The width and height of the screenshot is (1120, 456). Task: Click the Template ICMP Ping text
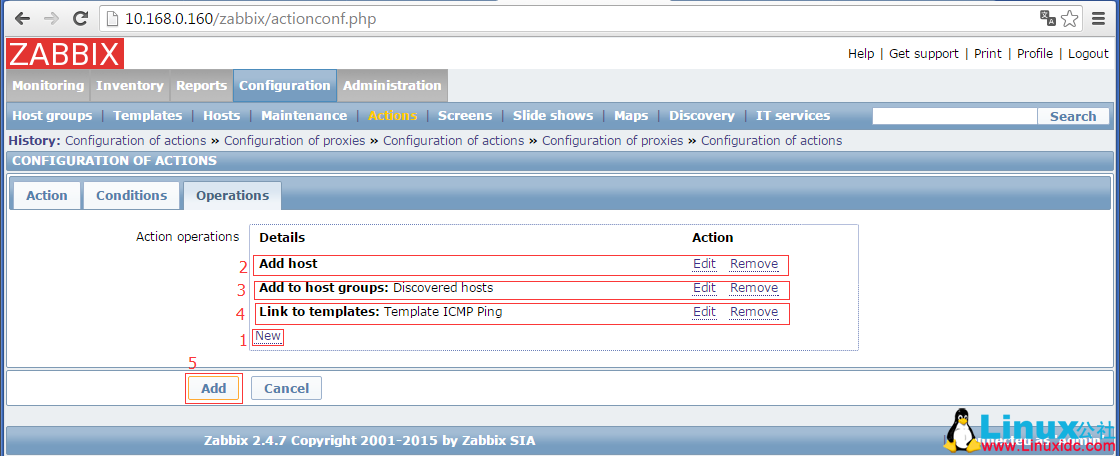tap(443, 312)
